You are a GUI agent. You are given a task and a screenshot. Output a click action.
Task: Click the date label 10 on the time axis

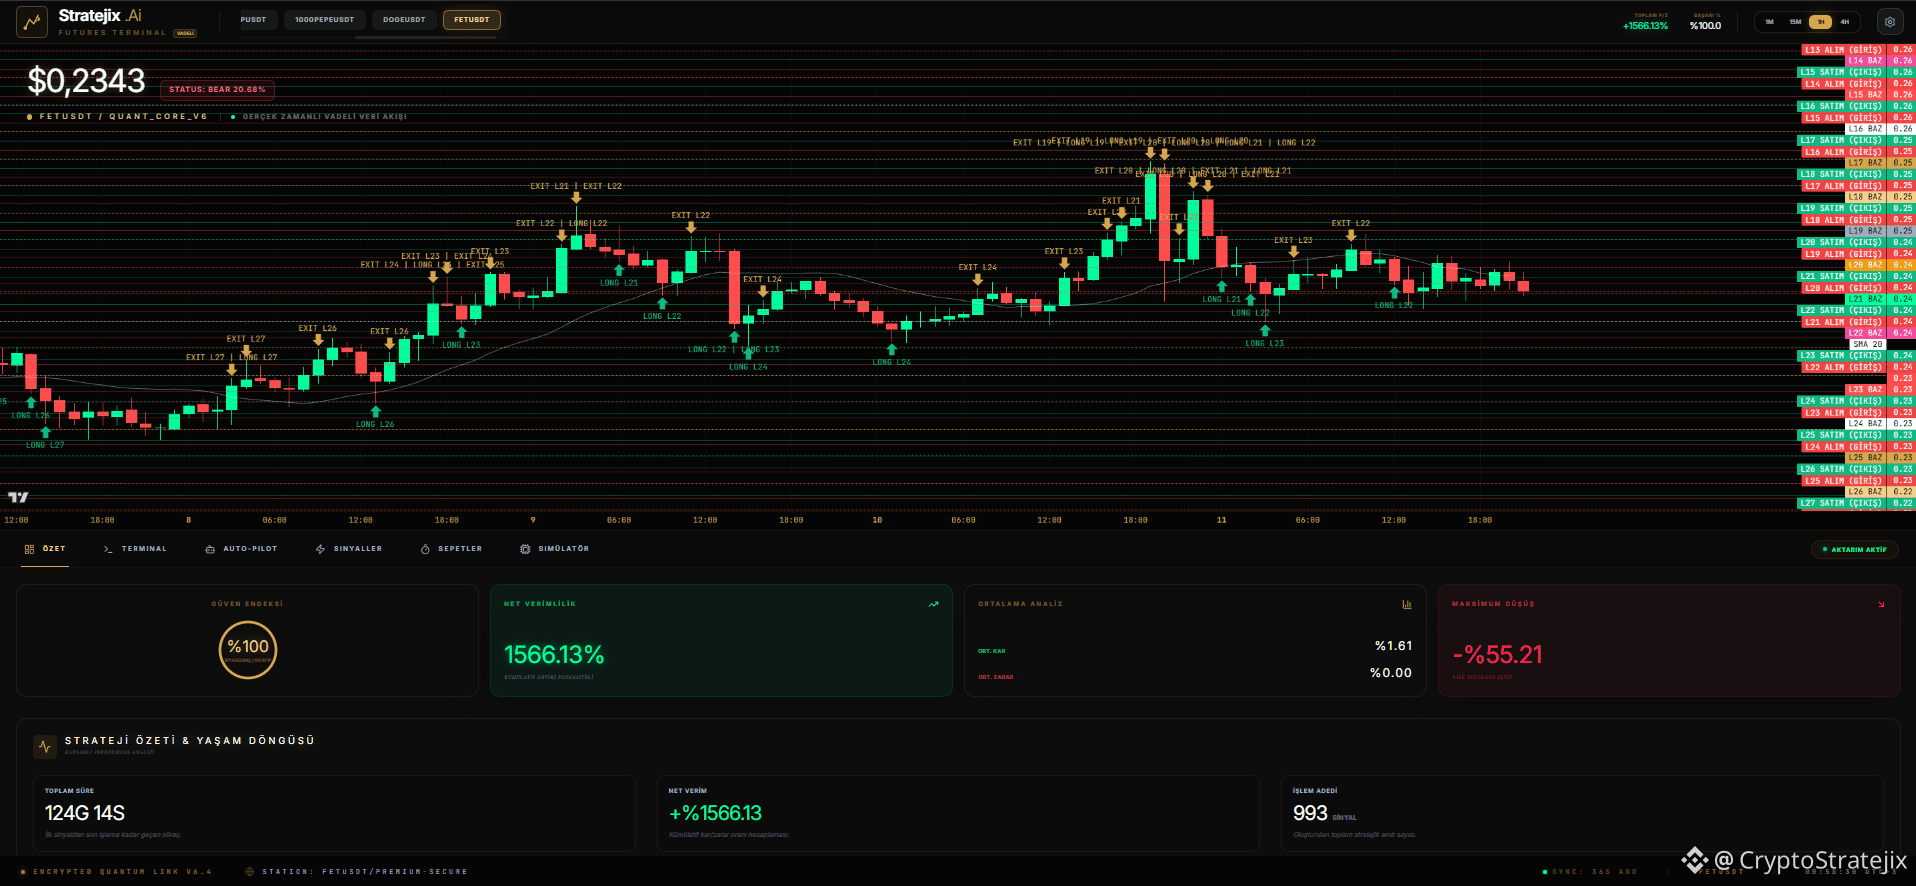pos(877,520)
